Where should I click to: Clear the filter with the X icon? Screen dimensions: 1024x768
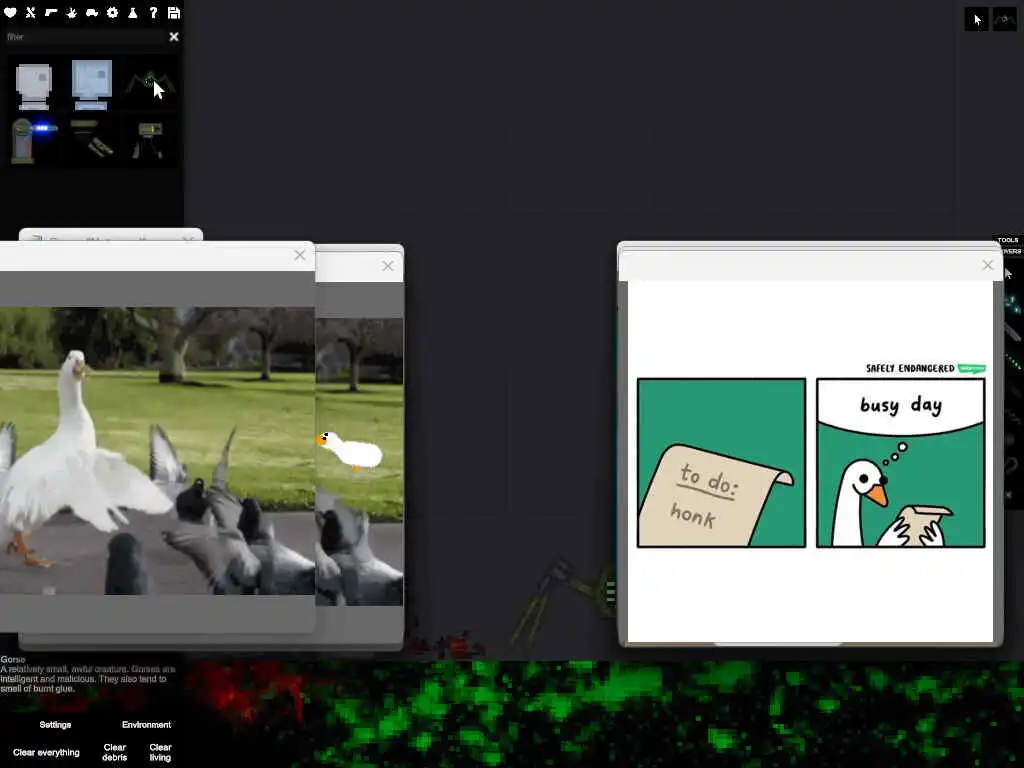174,37
